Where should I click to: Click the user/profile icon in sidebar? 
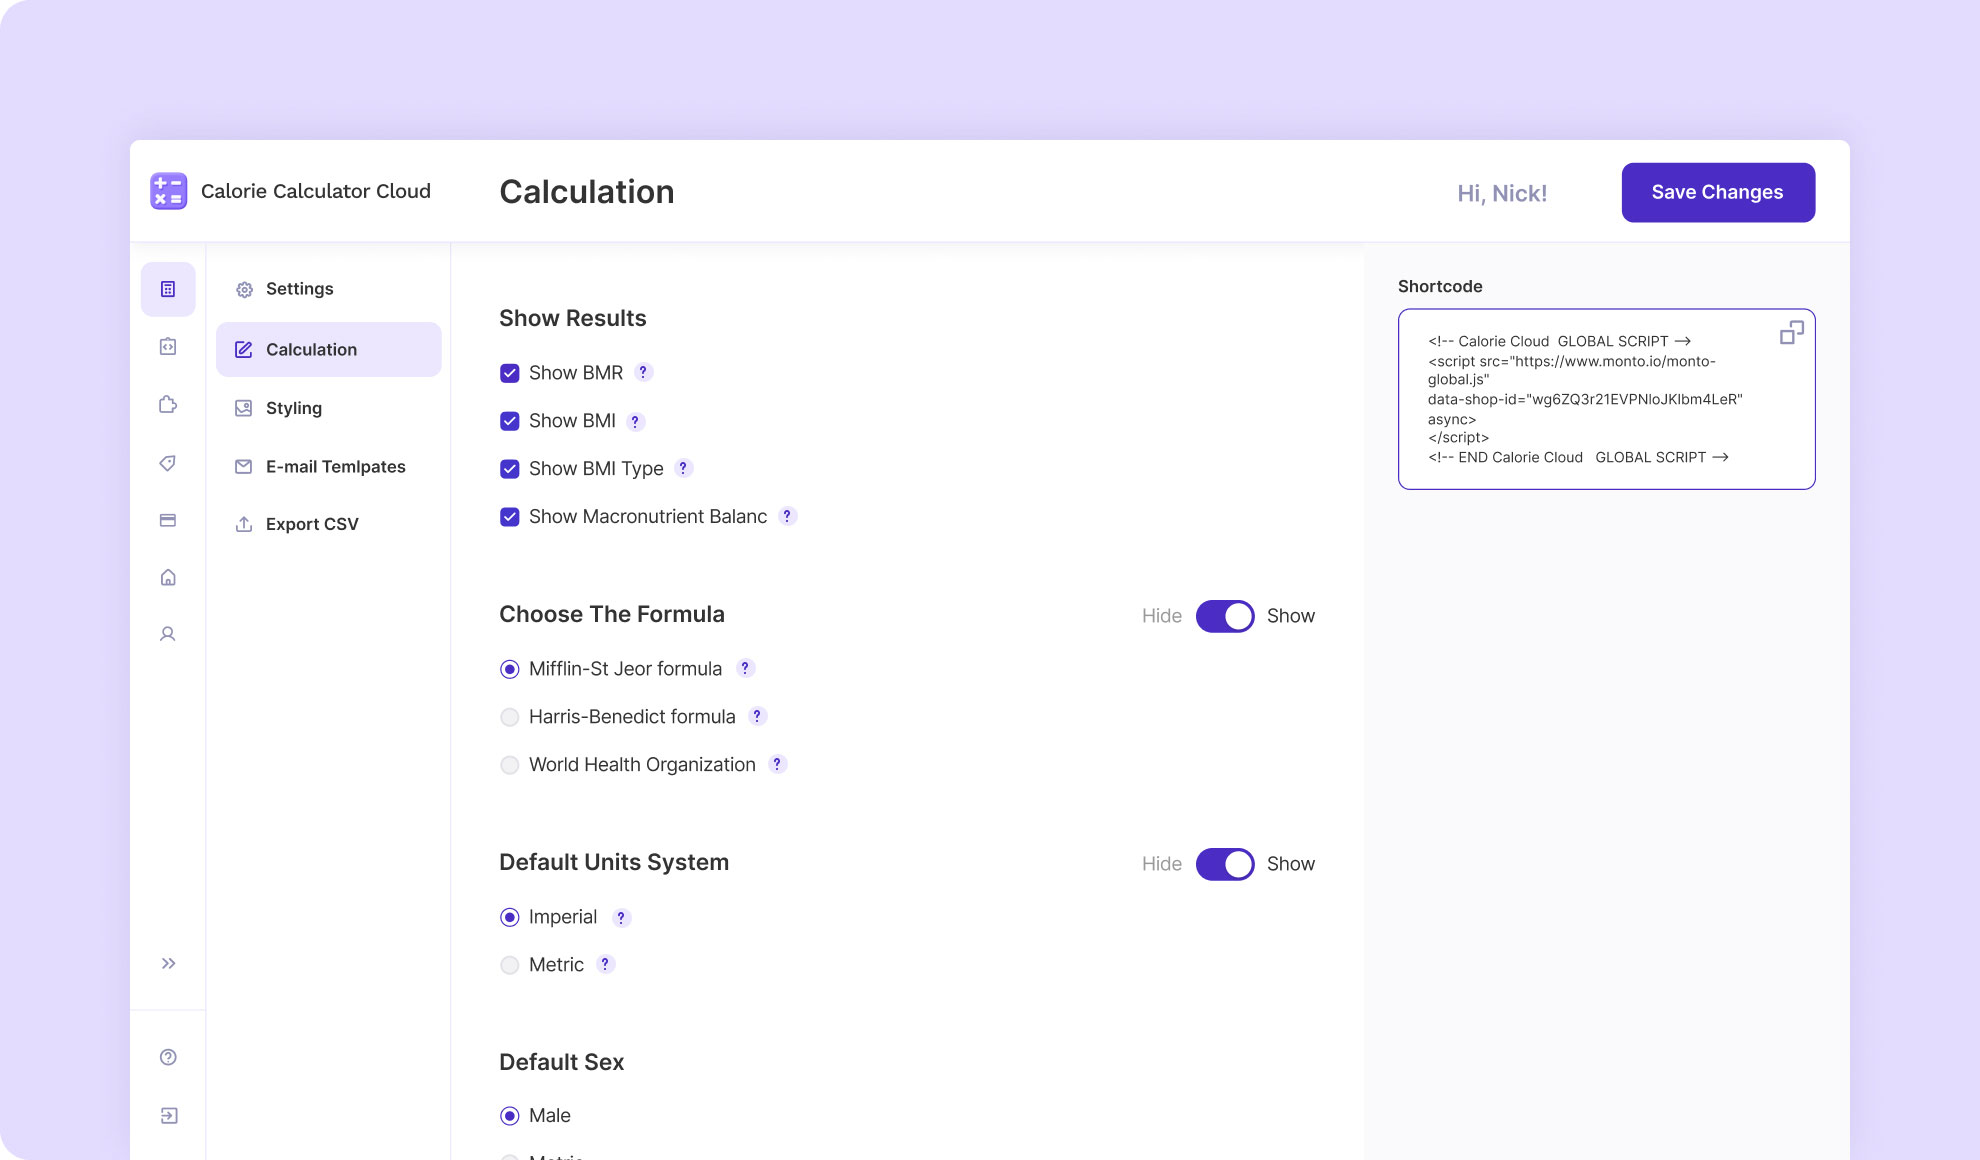point(168,634)
